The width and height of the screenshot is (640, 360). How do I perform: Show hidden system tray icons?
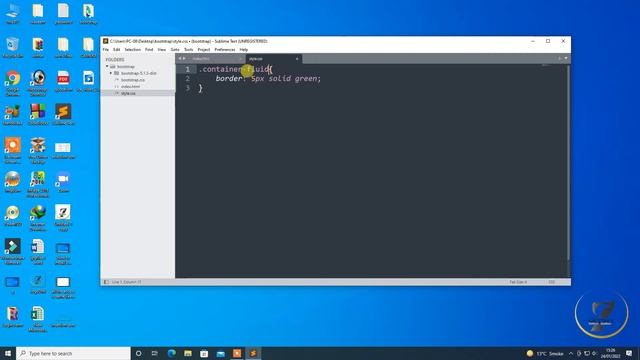(x=571, y=353)
